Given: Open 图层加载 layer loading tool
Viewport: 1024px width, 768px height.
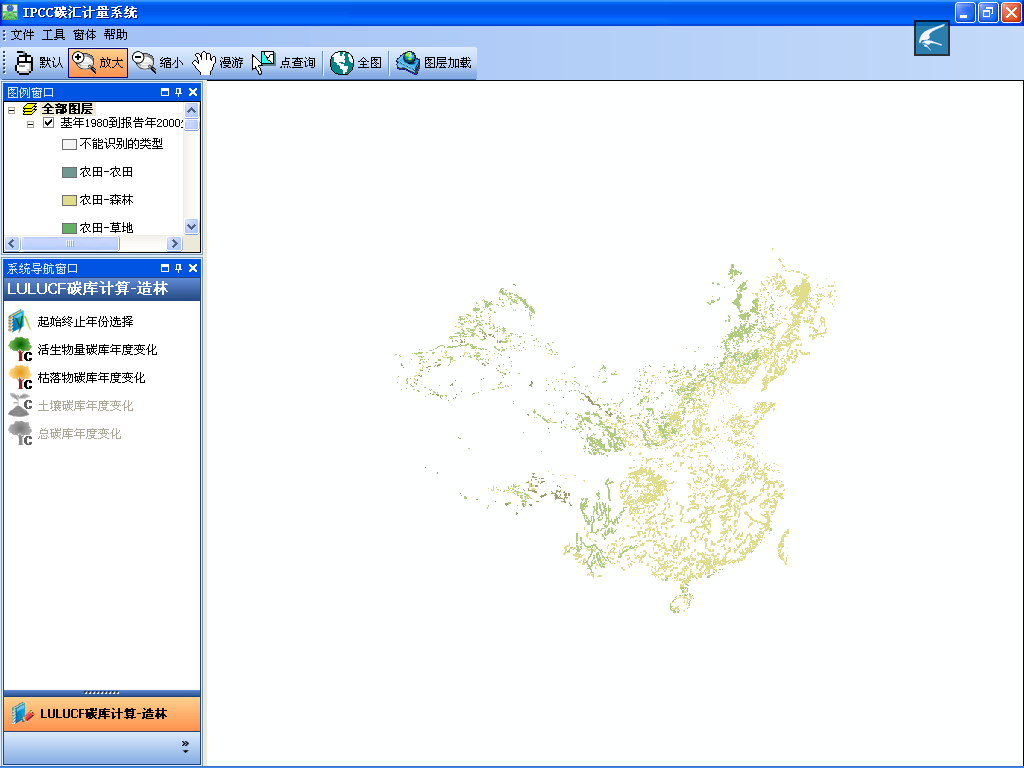Looking at the screenshot, I should (x=433, y=63).
